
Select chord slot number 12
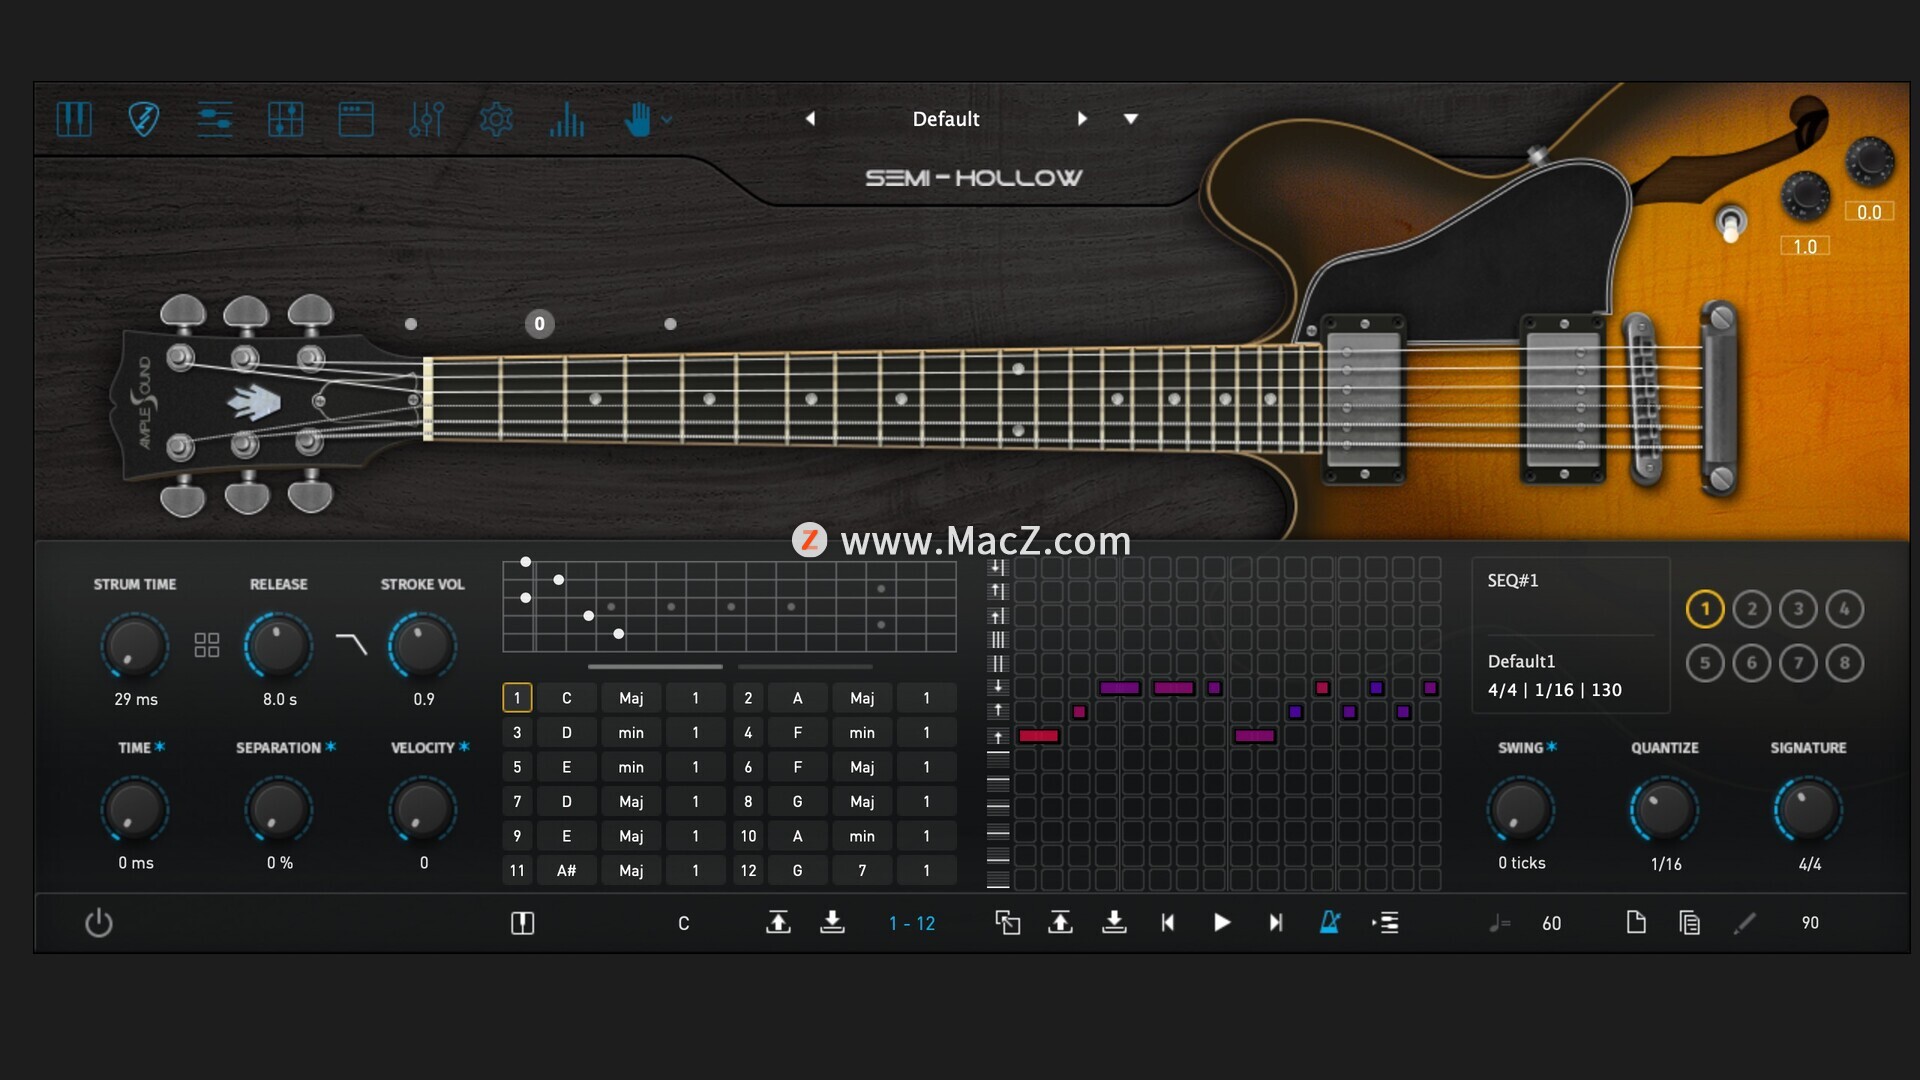click(748, 870)
